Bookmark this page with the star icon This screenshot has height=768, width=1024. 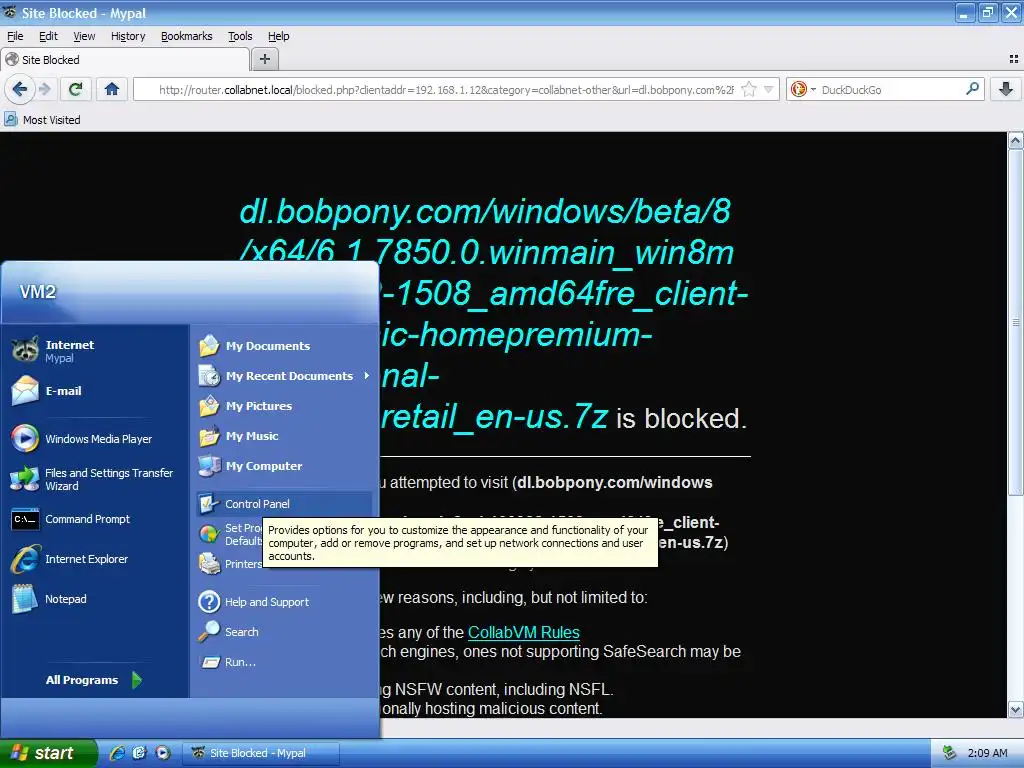[x=749, y=89]
